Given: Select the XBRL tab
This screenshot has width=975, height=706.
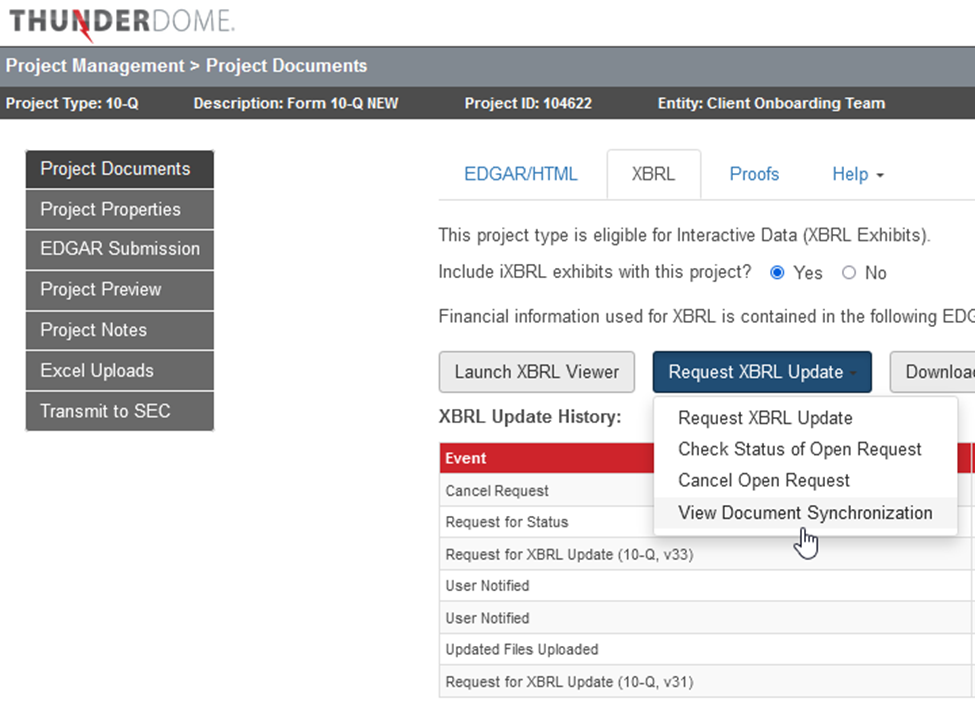Looking at the screenshot, I should [653, 174].
